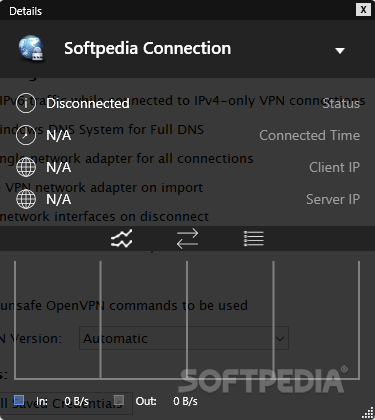Click the Server IP label
Screen dimensions: 375x420
point(333,199)
